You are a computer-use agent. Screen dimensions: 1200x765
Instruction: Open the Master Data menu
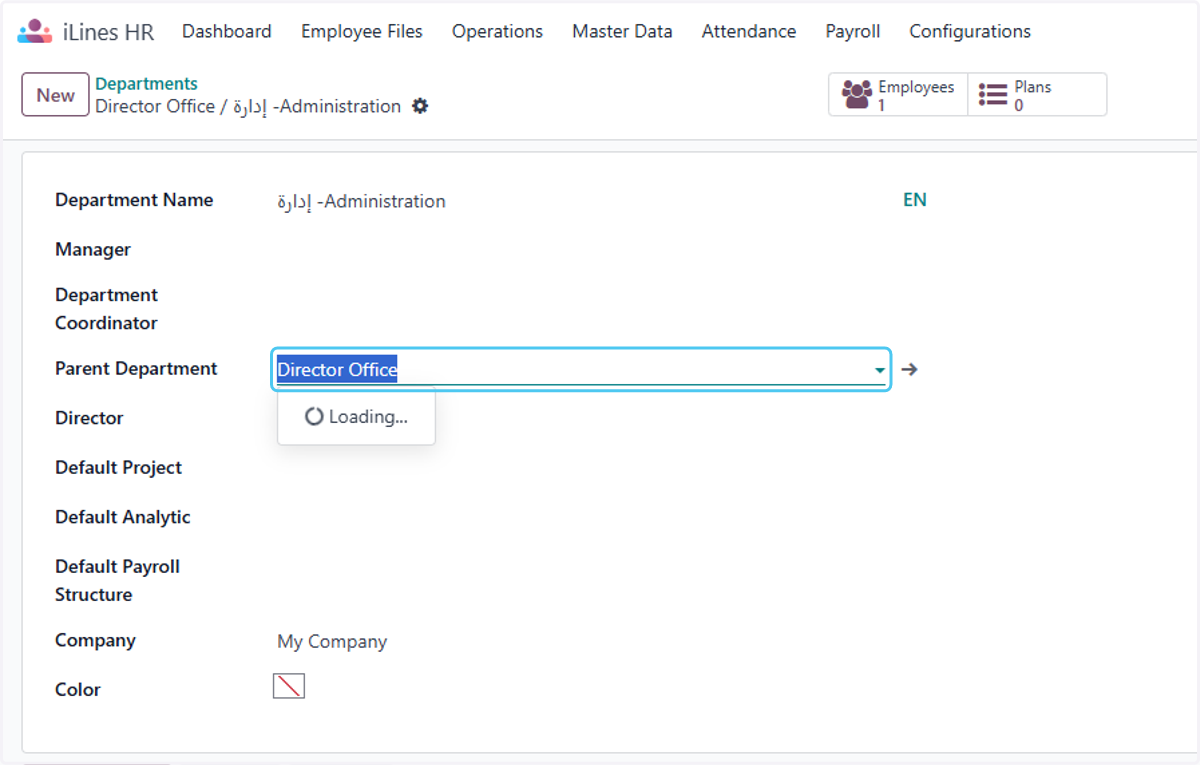(622, 31)
